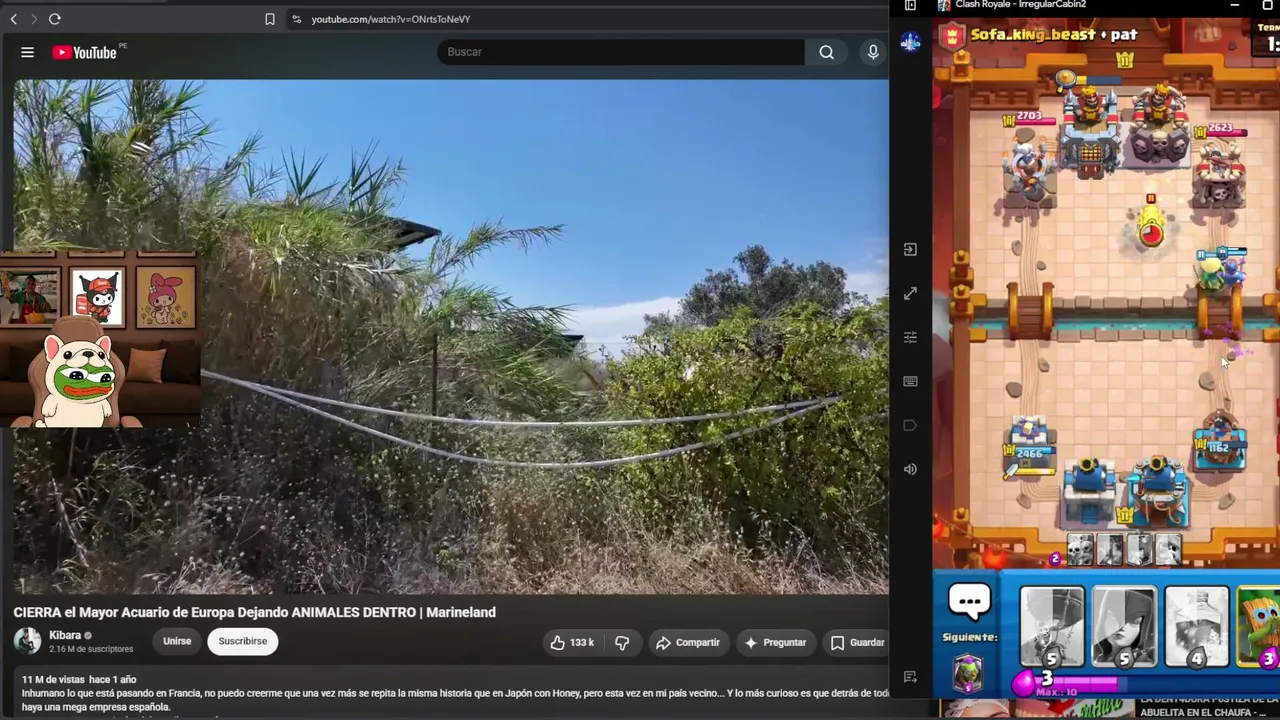Click the Preguntar button
This screenshot has width=1280, height=720.
[775, 642]
